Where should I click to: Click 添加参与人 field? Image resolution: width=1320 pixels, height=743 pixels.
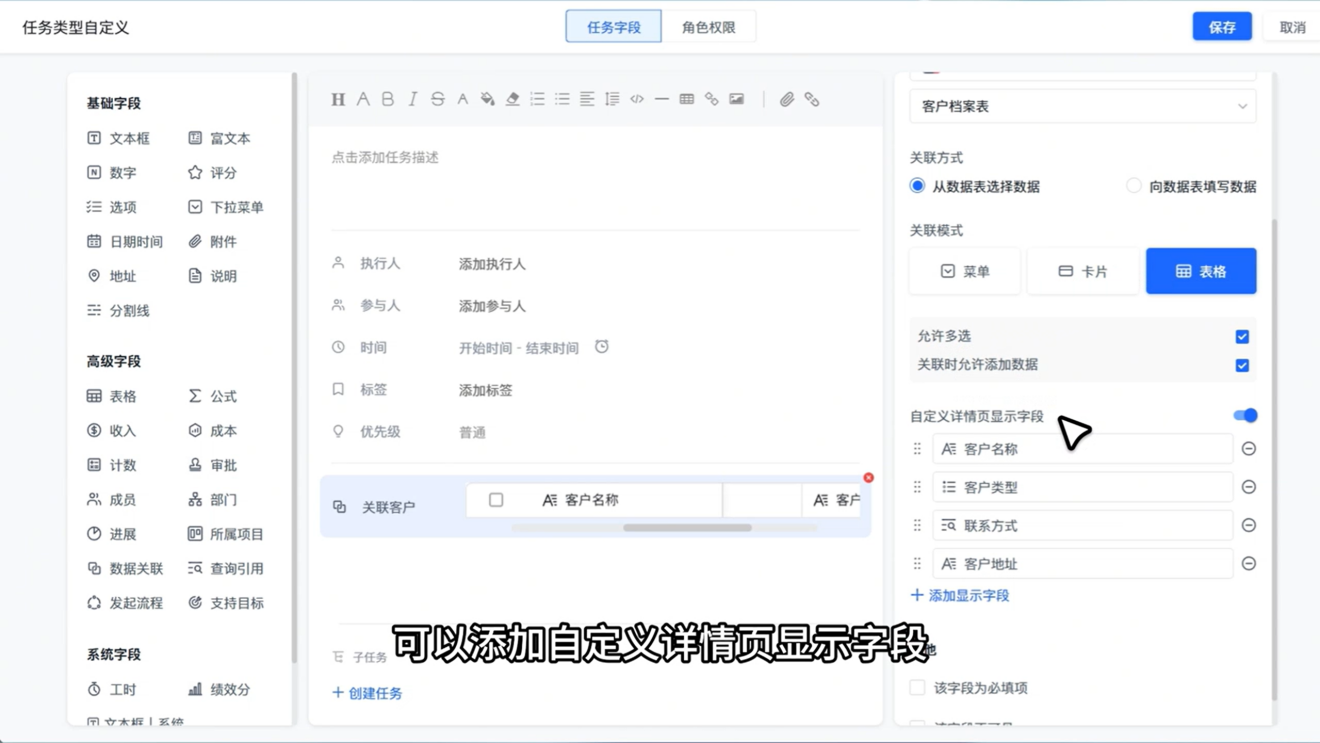492,306
